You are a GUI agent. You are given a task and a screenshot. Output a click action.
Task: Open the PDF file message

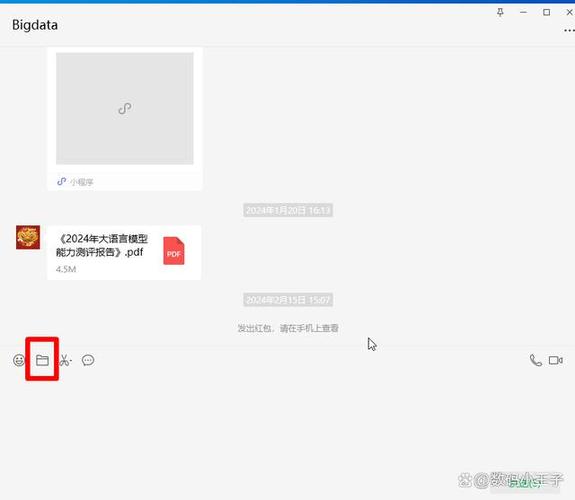124,252
